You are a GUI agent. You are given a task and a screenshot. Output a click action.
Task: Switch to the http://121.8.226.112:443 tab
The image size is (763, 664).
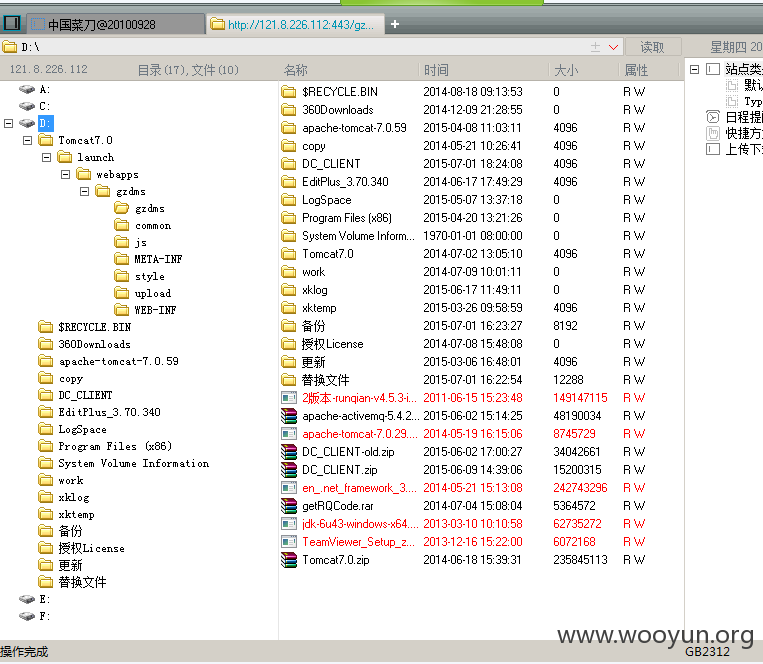[x=295, y=24]
